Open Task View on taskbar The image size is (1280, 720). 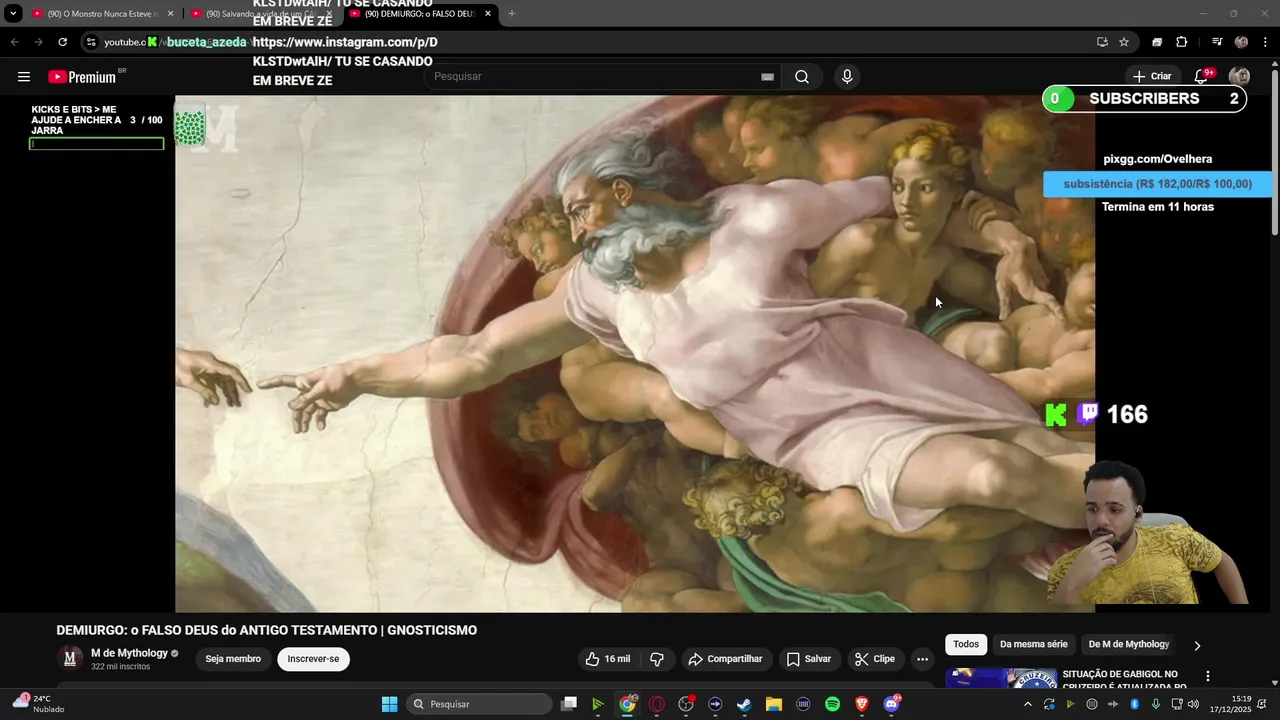coord(569,704)
